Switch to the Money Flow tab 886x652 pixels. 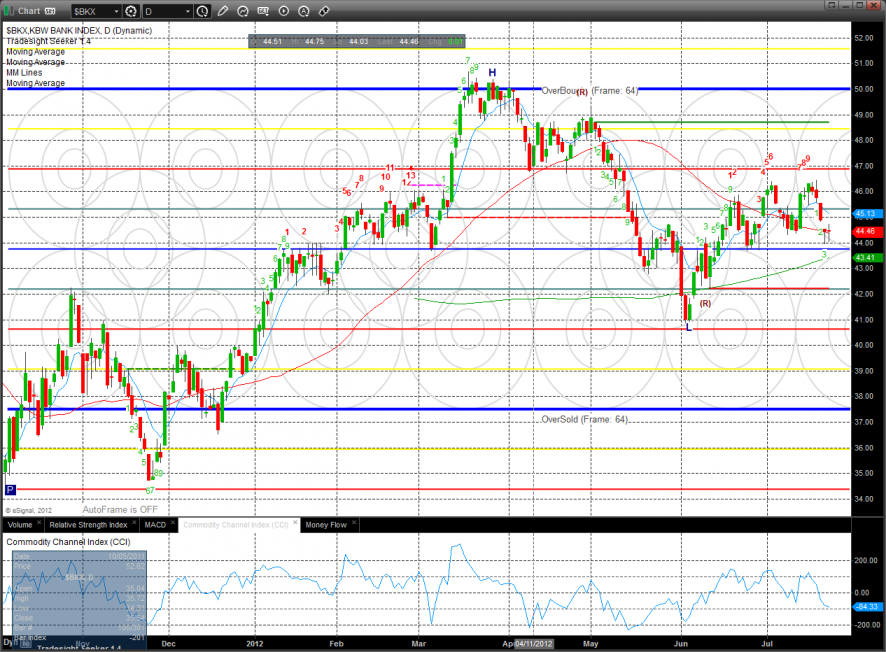[326, 525]
